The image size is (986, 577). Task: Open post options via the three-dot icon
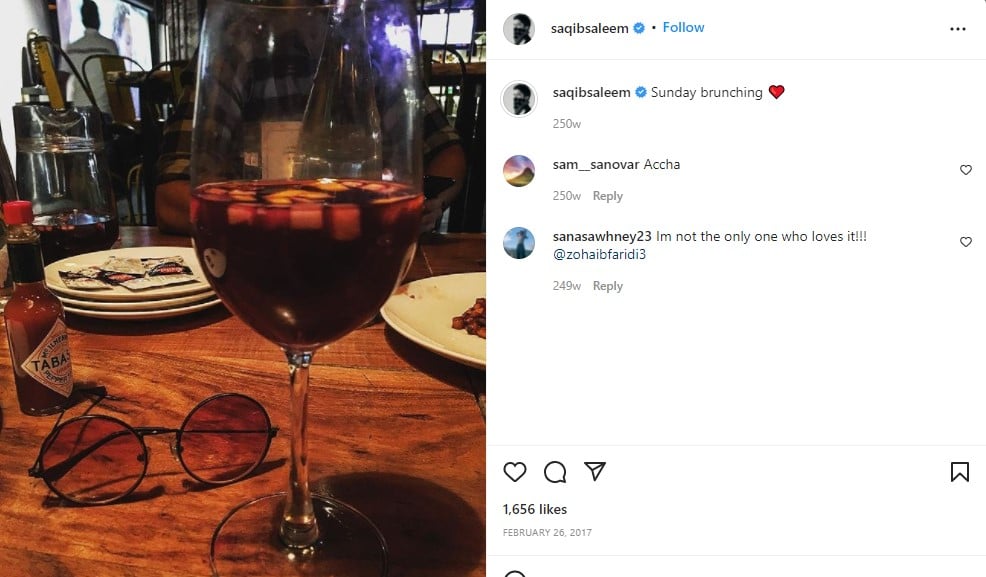pyautogui.click(x=956, y=27)
